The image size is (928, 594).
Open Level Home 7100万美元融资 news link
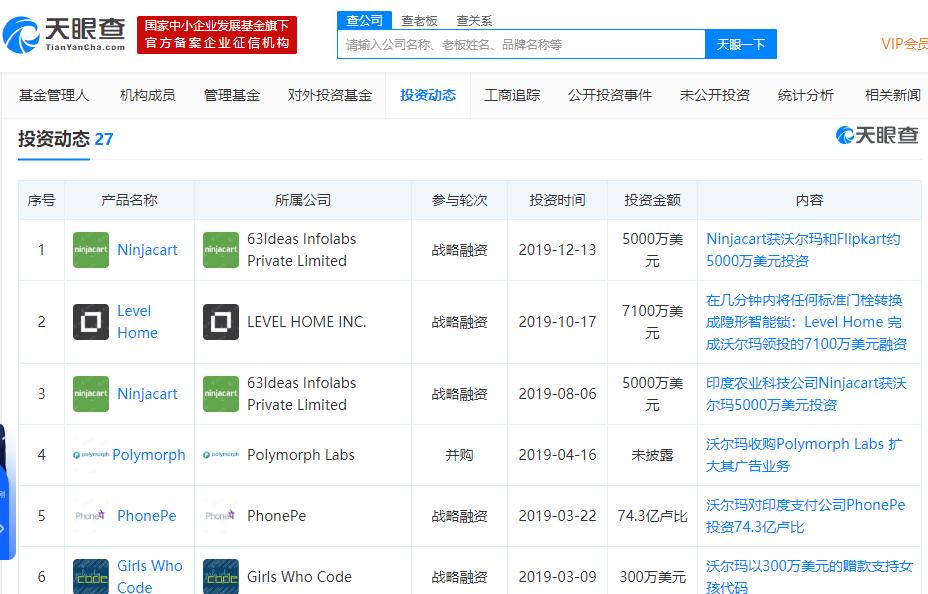(x=806, y=322)
